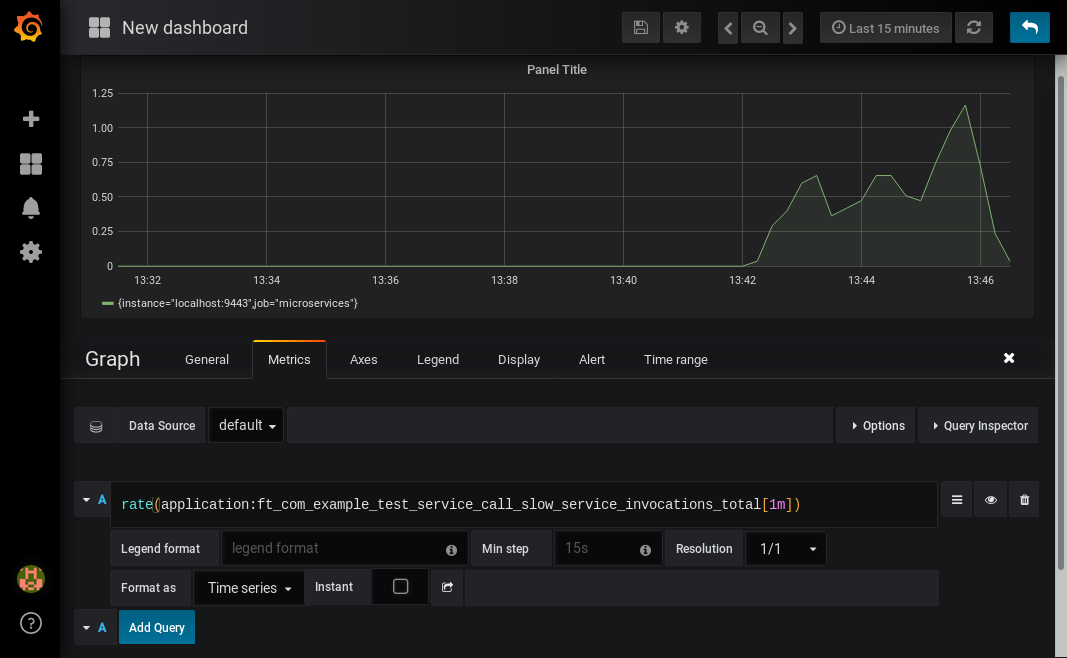This screenshot has height=658, width=1067.
Task: Toggle the Instant query checkbox
Action: pos(400,587)
